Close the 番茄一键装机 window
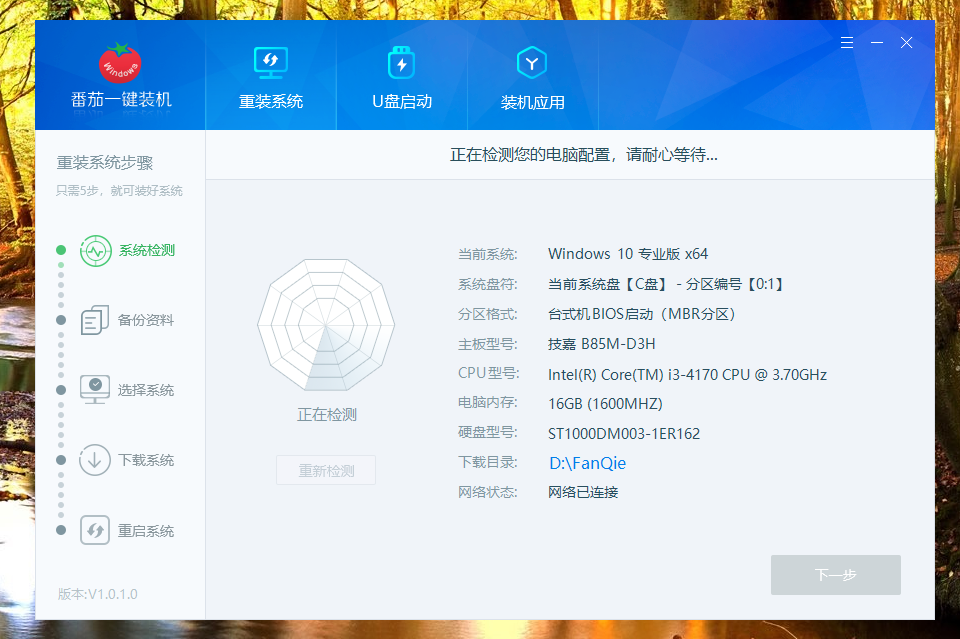This screenshot has width=960, height=639. (906, 43)
